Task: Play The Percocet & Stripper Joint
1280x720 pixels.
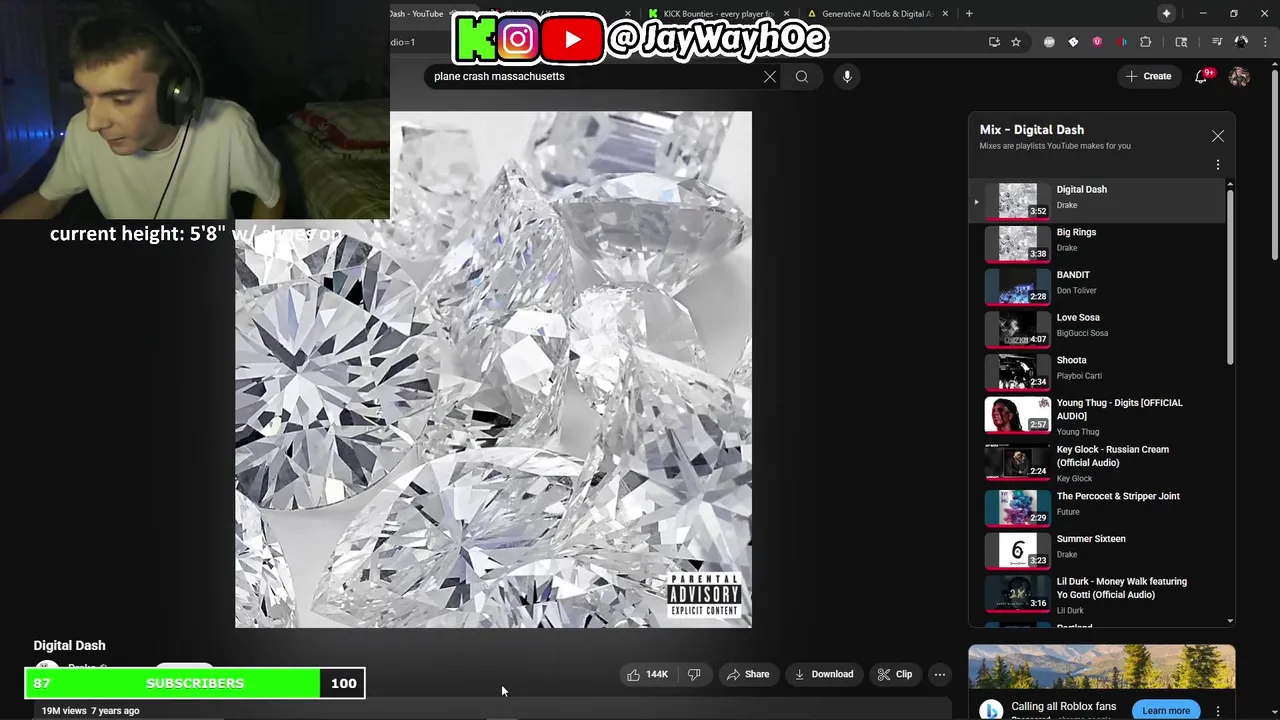Action: tap(1096, 506)
